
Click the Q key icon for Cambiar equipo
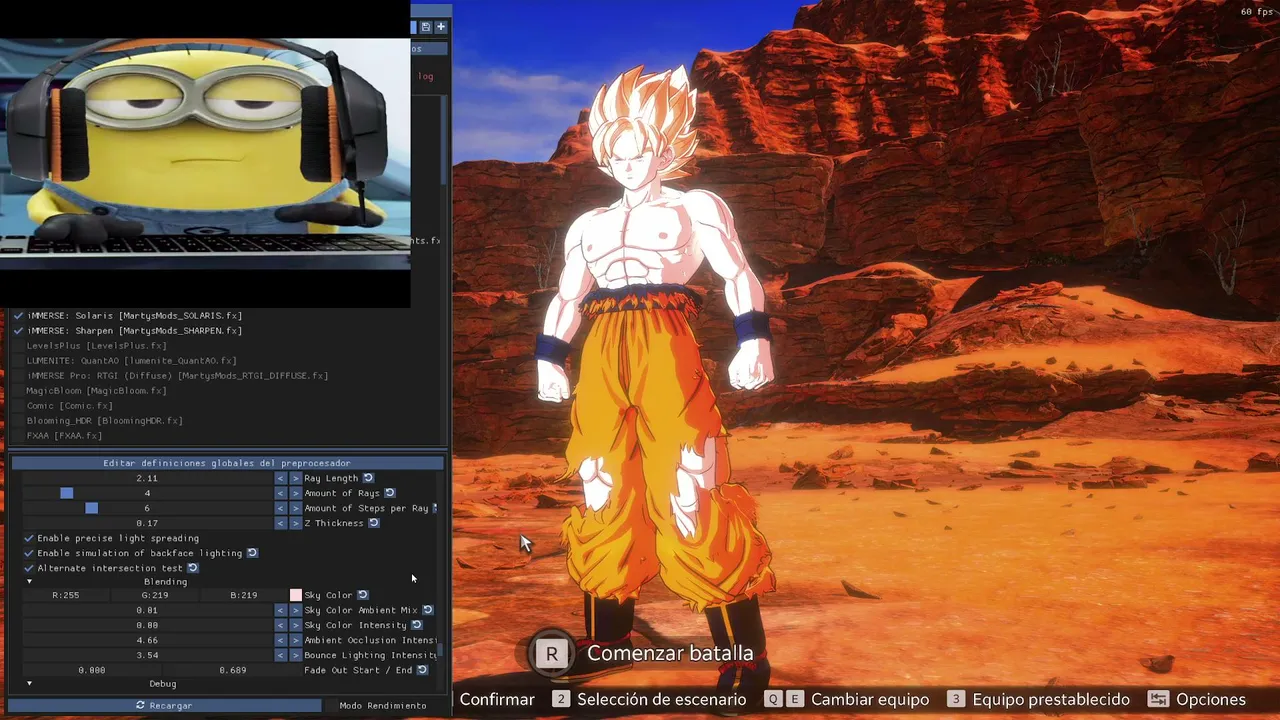click(x=773, y=699)
